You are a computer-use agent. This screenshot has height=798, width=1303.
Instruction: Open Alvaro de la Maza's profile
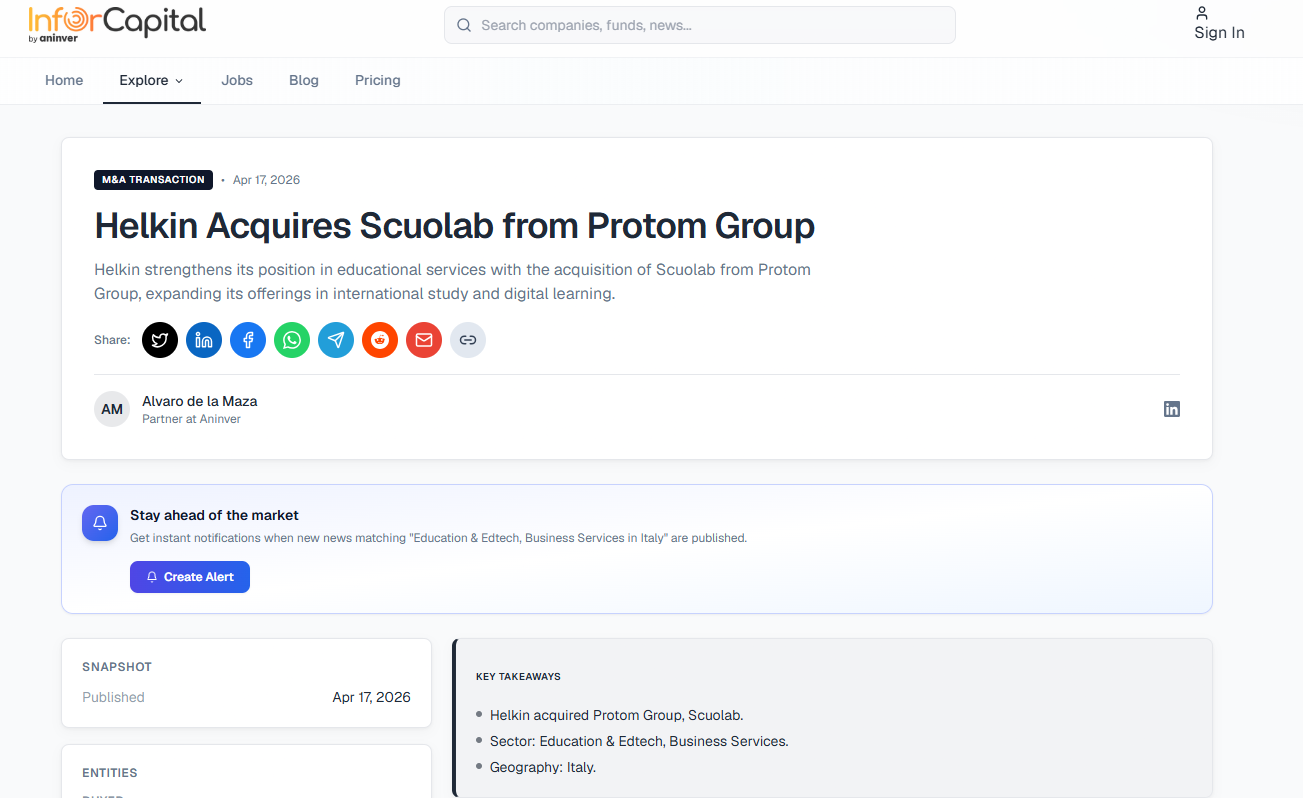[200, 401]
